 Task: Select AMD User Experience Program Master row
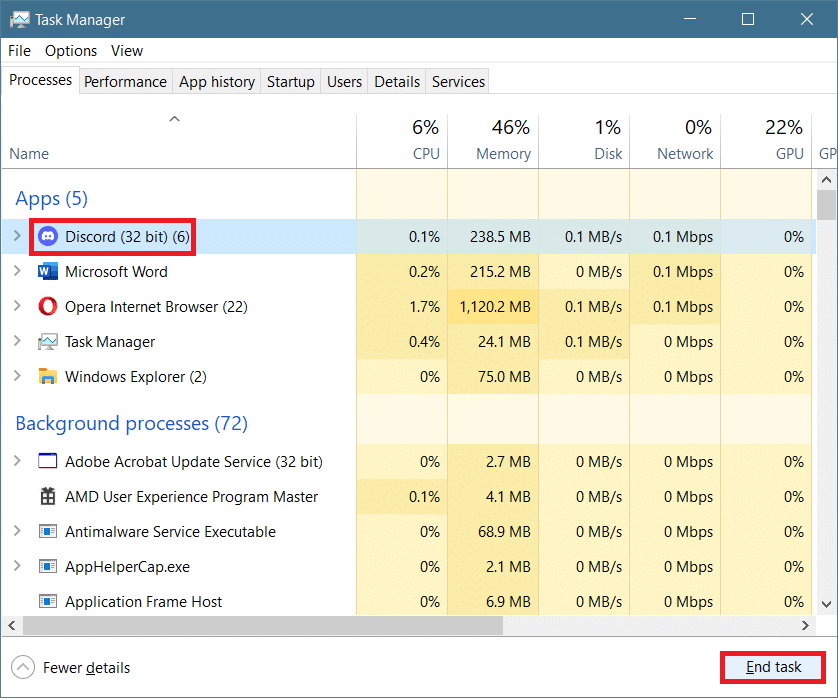[409, 497]
